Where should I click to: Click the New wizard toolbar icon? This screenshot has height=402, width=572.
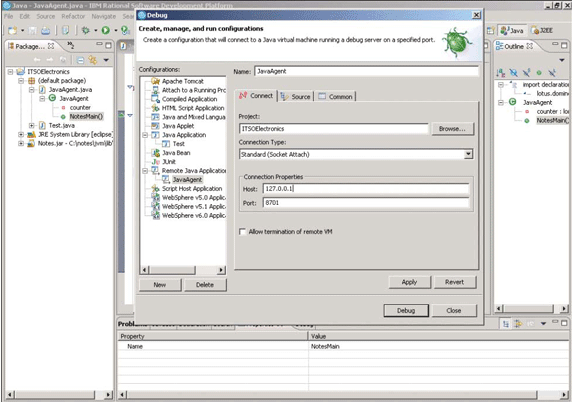pyautogui.click(x=12, y=30)
